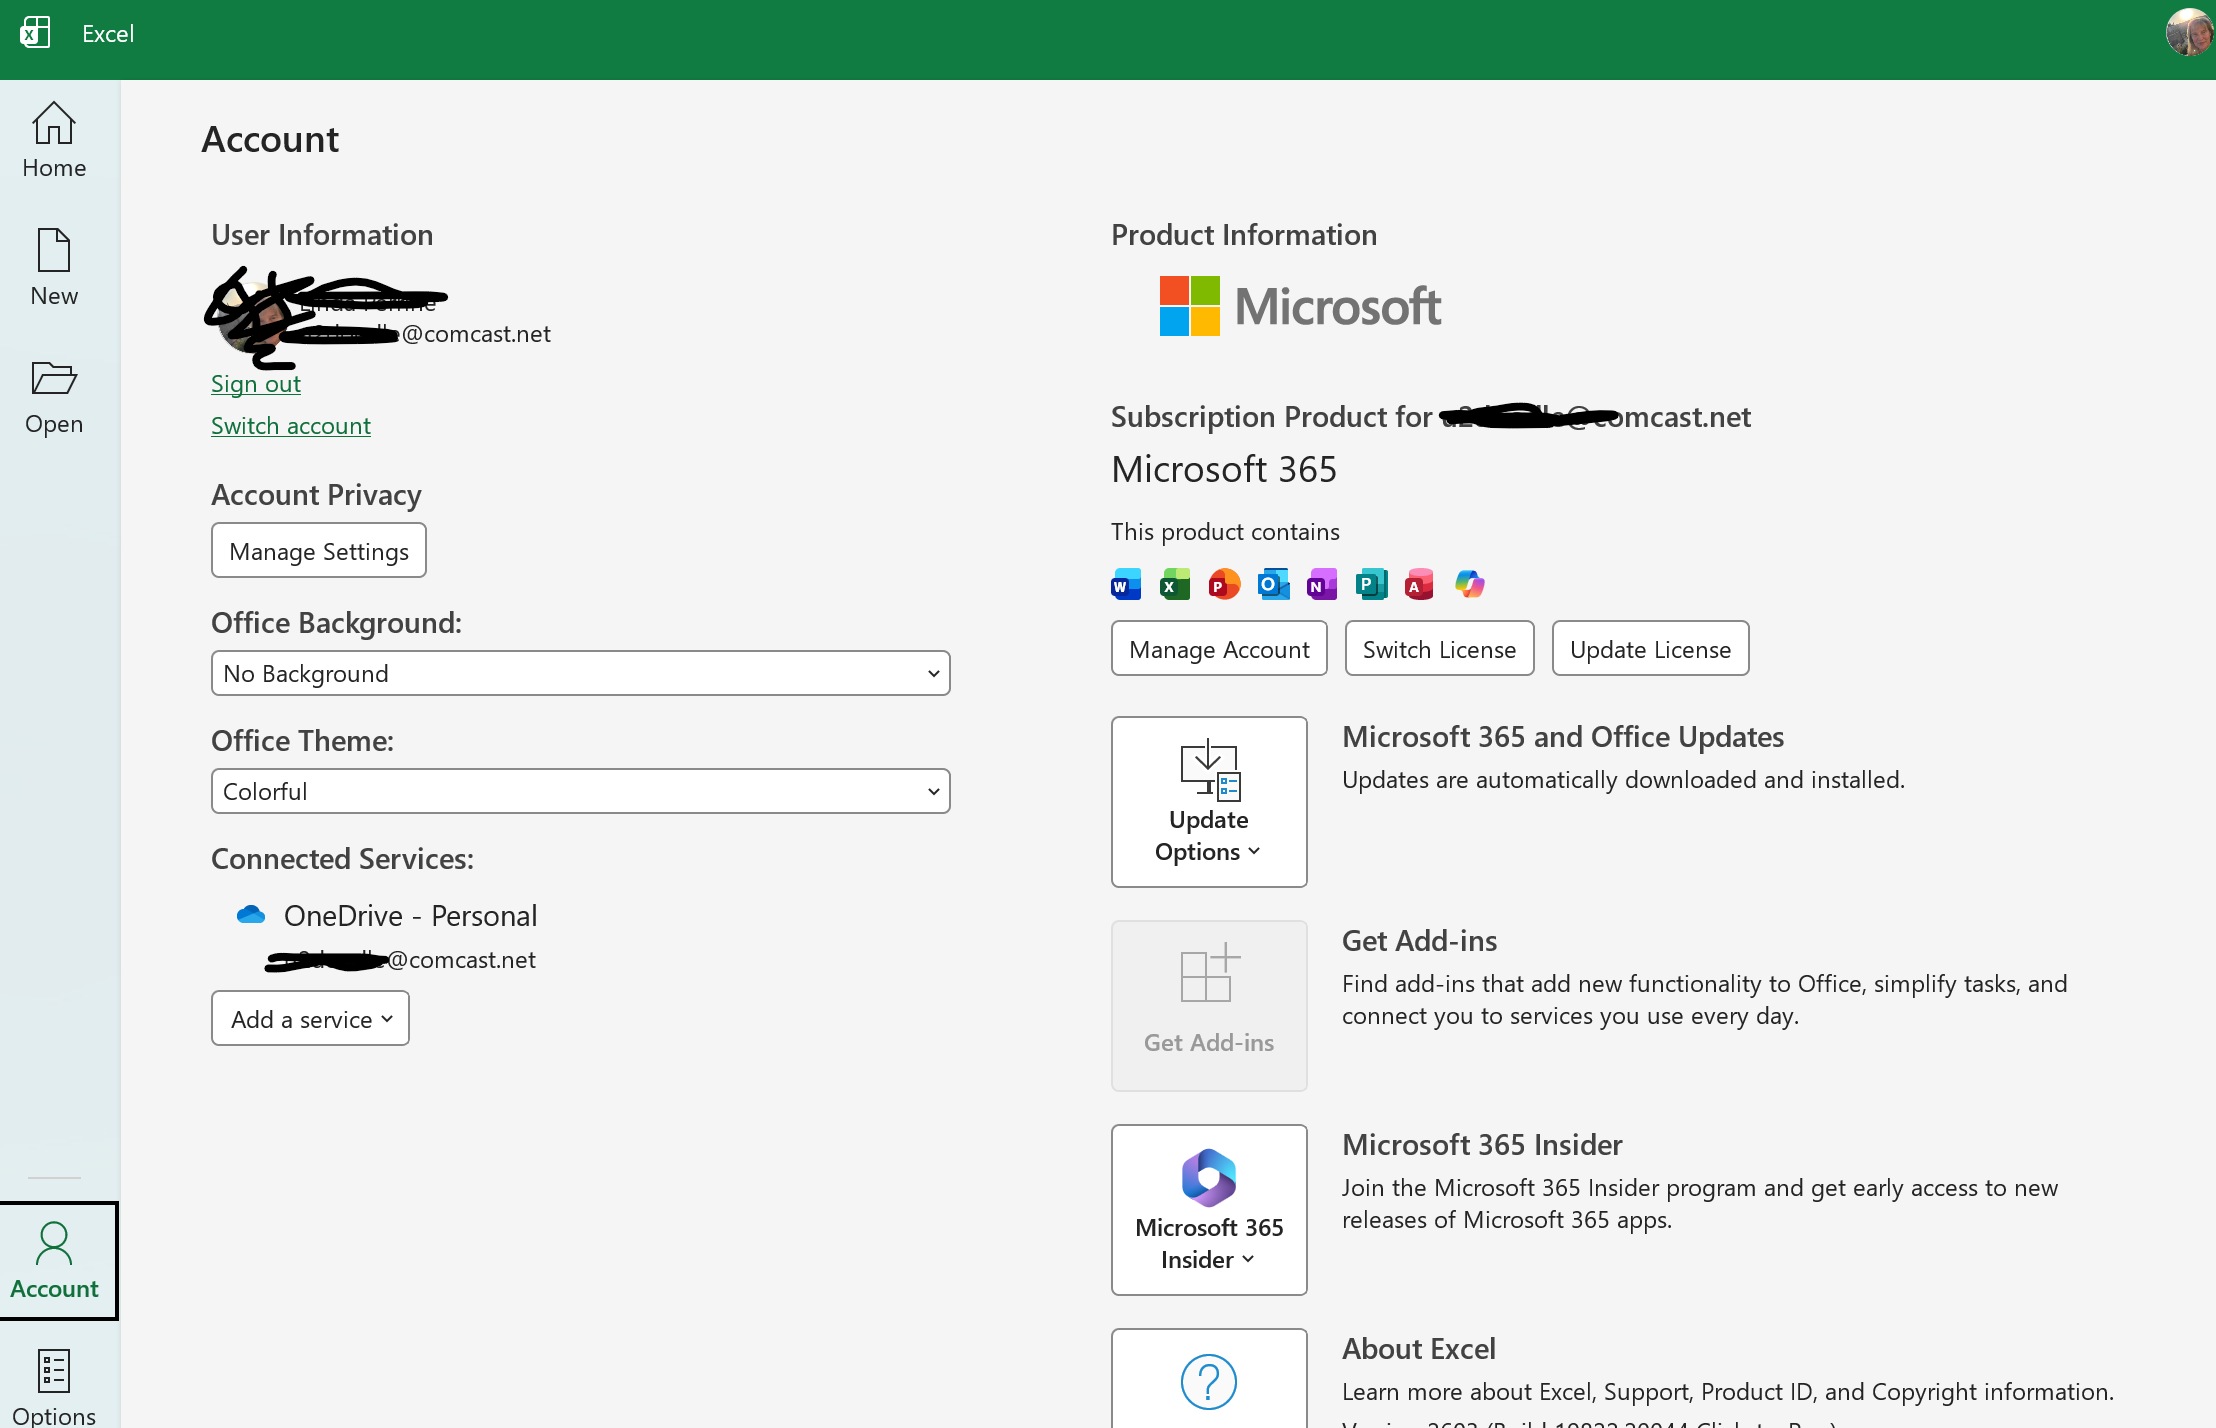Click the Microsoft logo
Screen dimensions: 2216x1428
tap(1300, 306)
